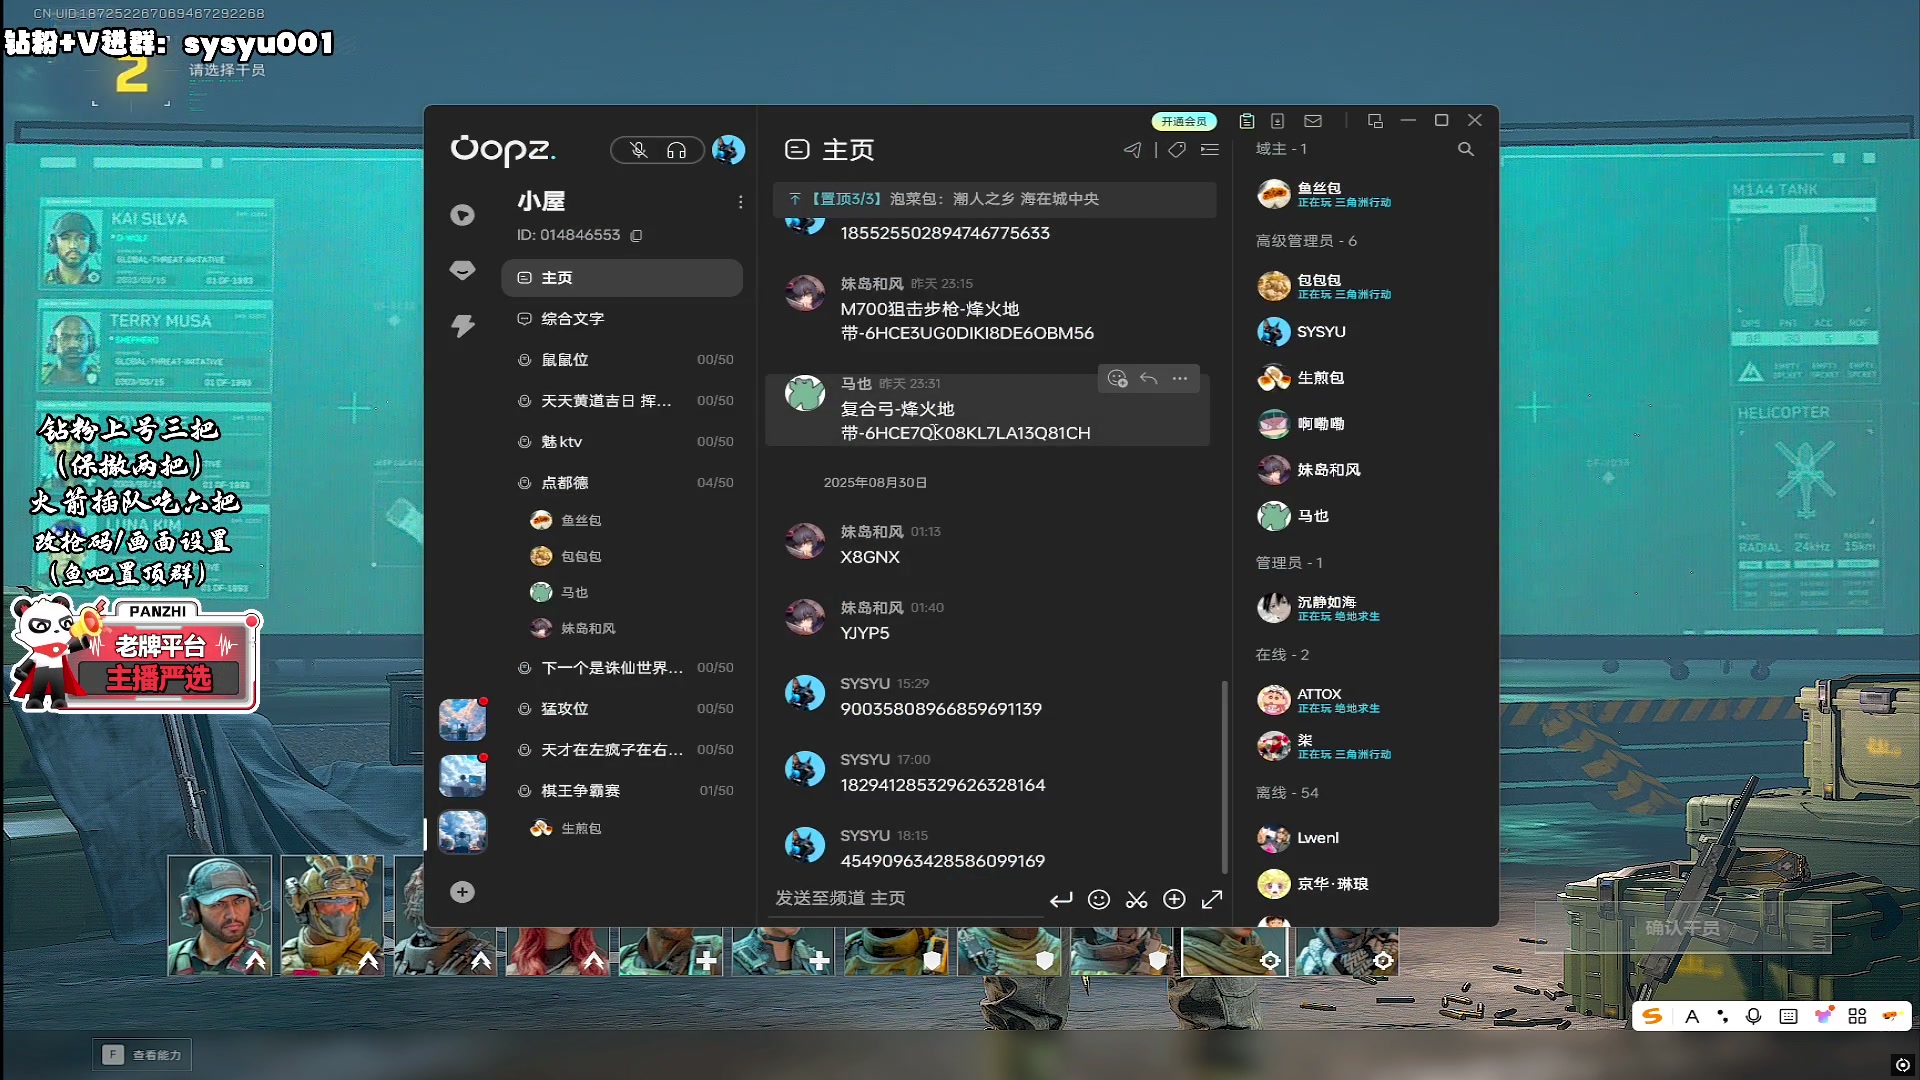Add emoji reaction to 马也's message
Screen dimensions: 1920x1080
pos(1117,378)
